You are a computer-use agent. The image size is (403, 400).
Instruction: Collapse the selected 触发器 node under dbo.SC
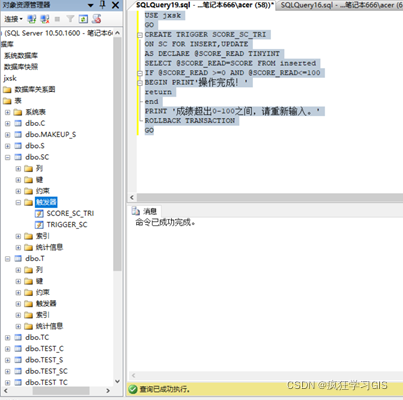pyautogui.click(x=18, y=202)
